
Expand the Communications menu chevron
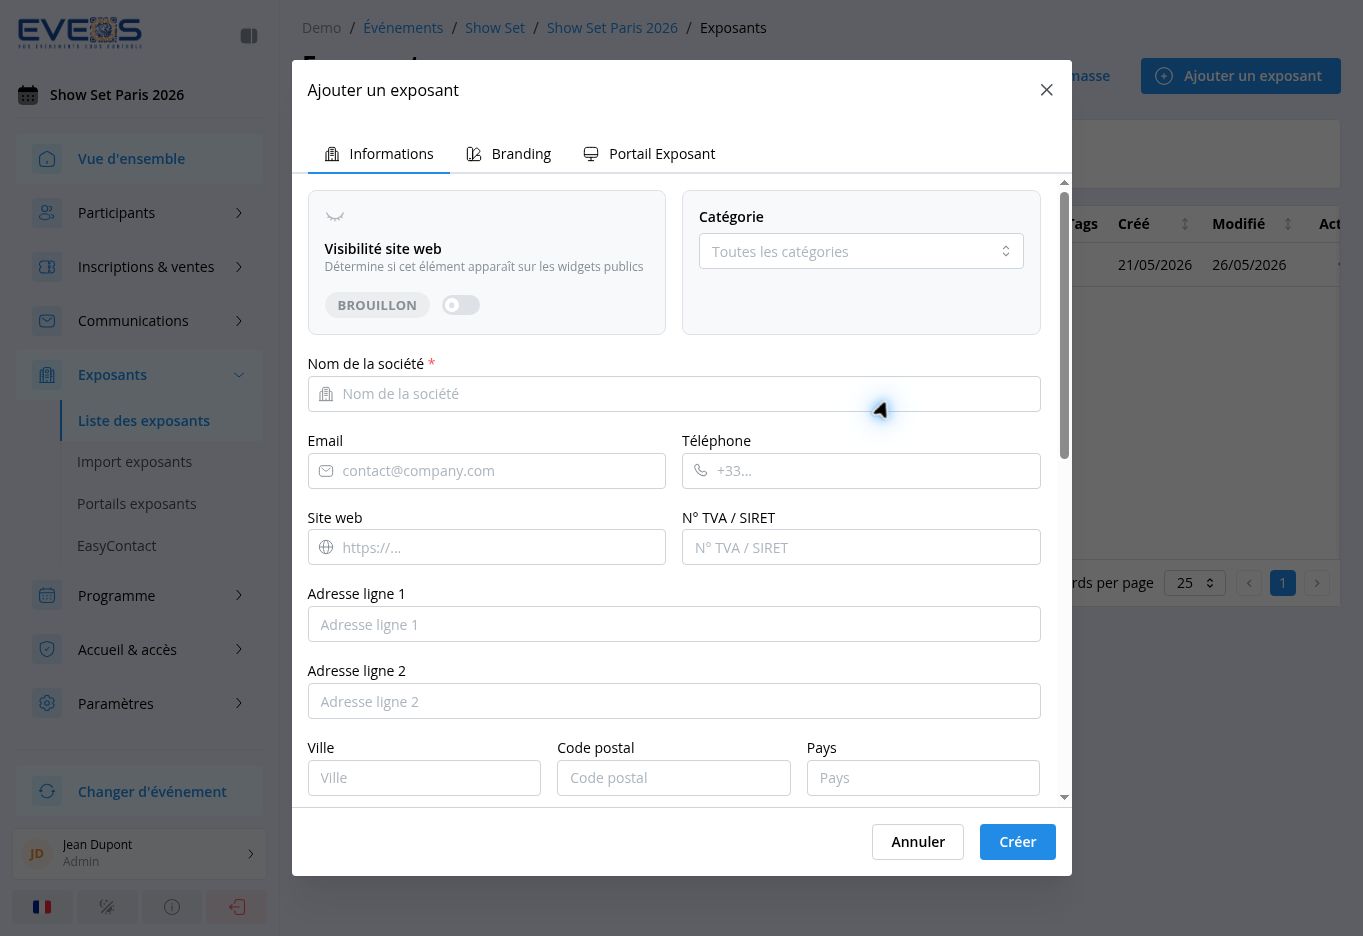(x=239, y=321)
